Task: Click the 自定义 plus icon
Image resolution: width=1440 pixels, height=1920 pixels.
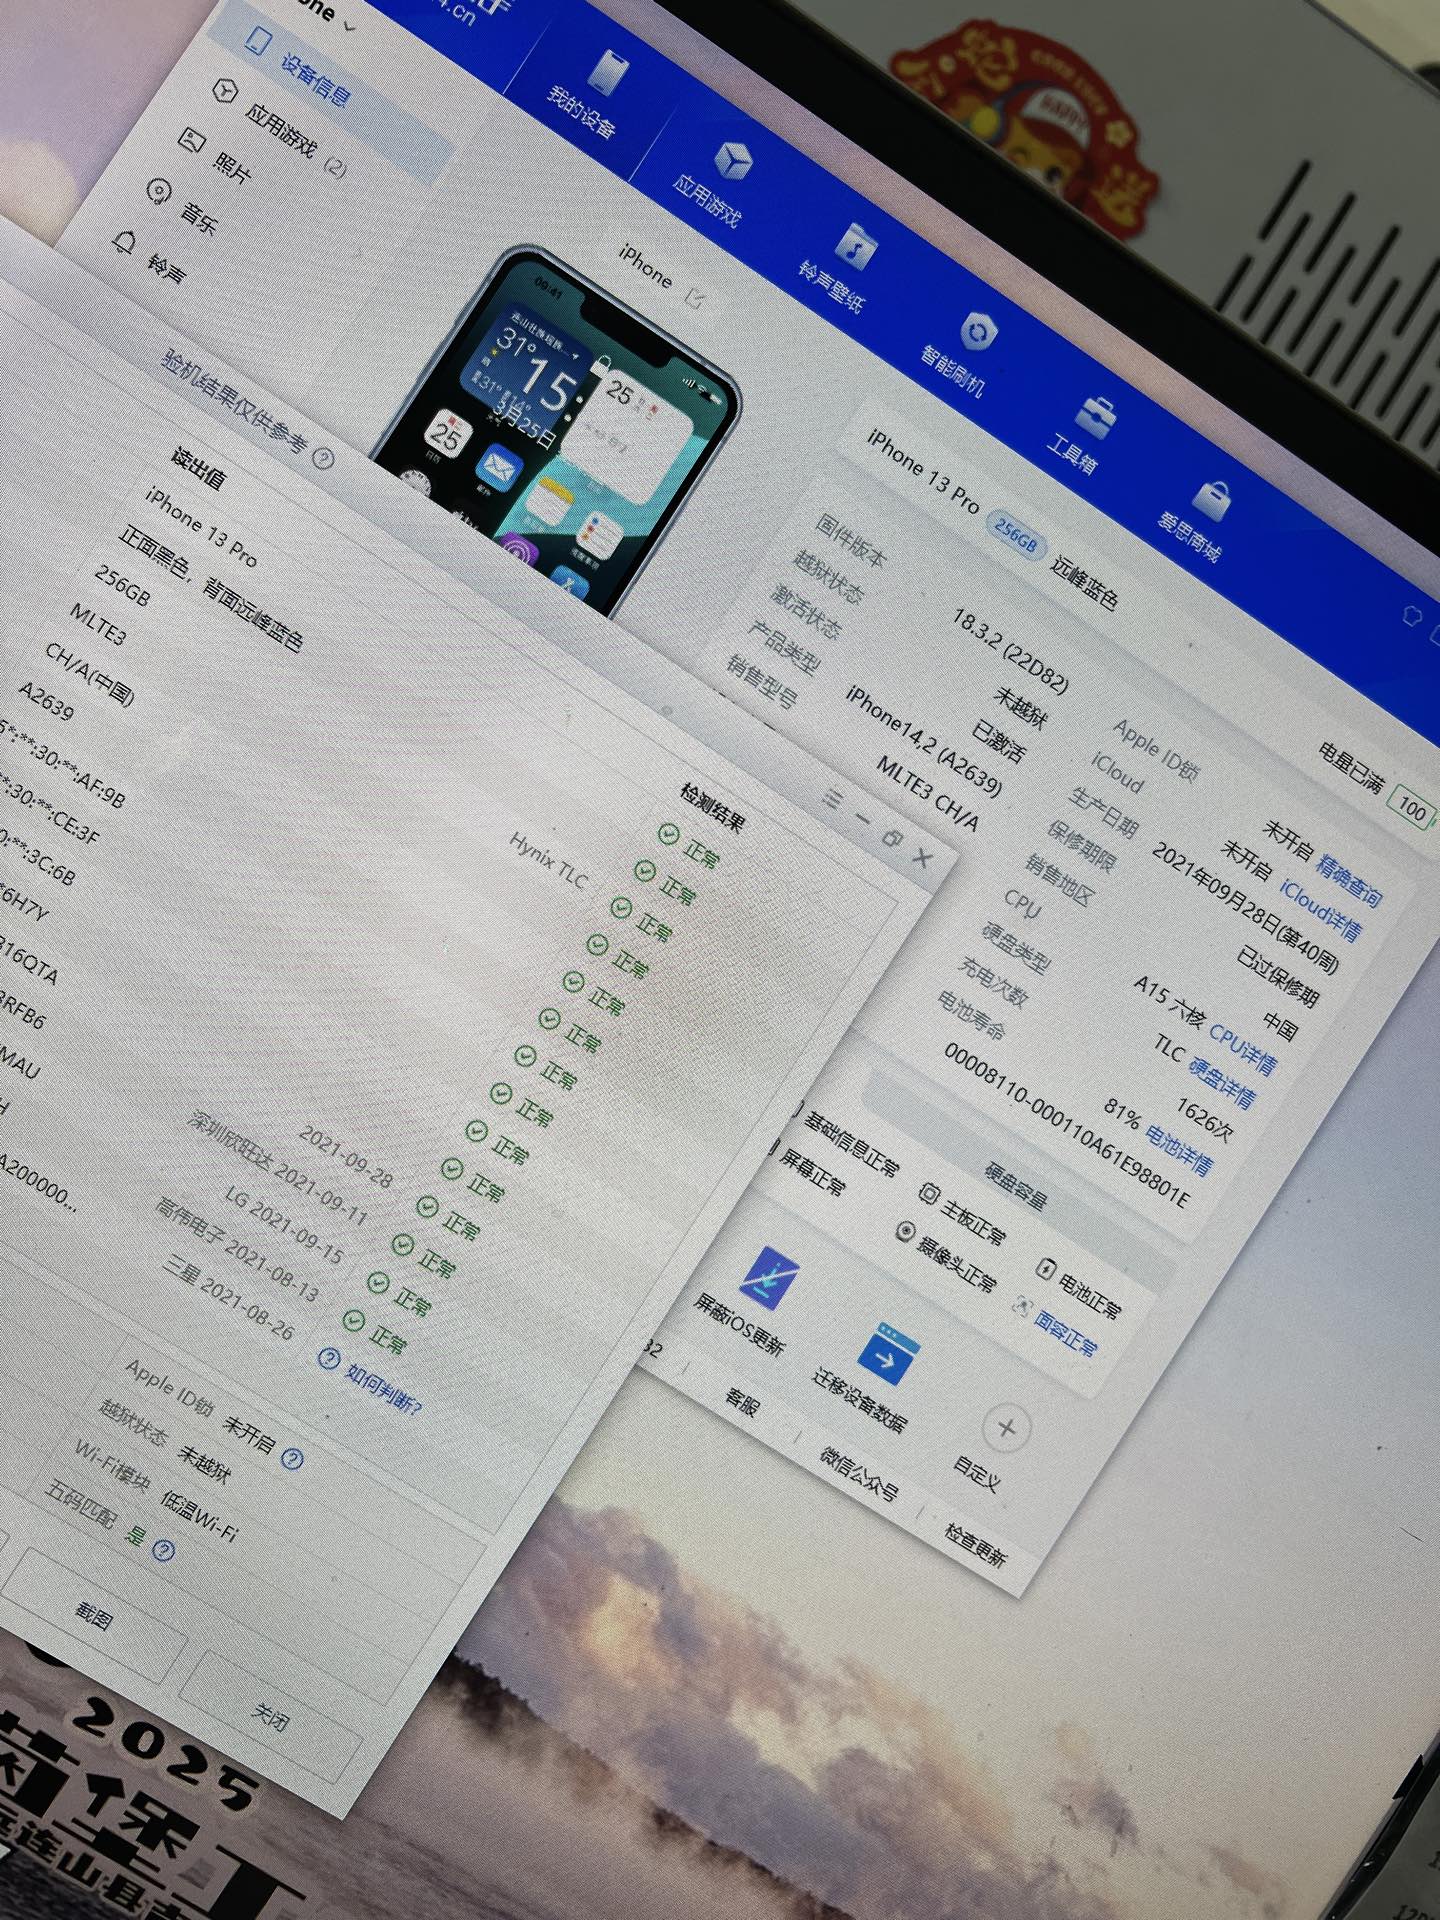Action: (x=1006, y=1428)
